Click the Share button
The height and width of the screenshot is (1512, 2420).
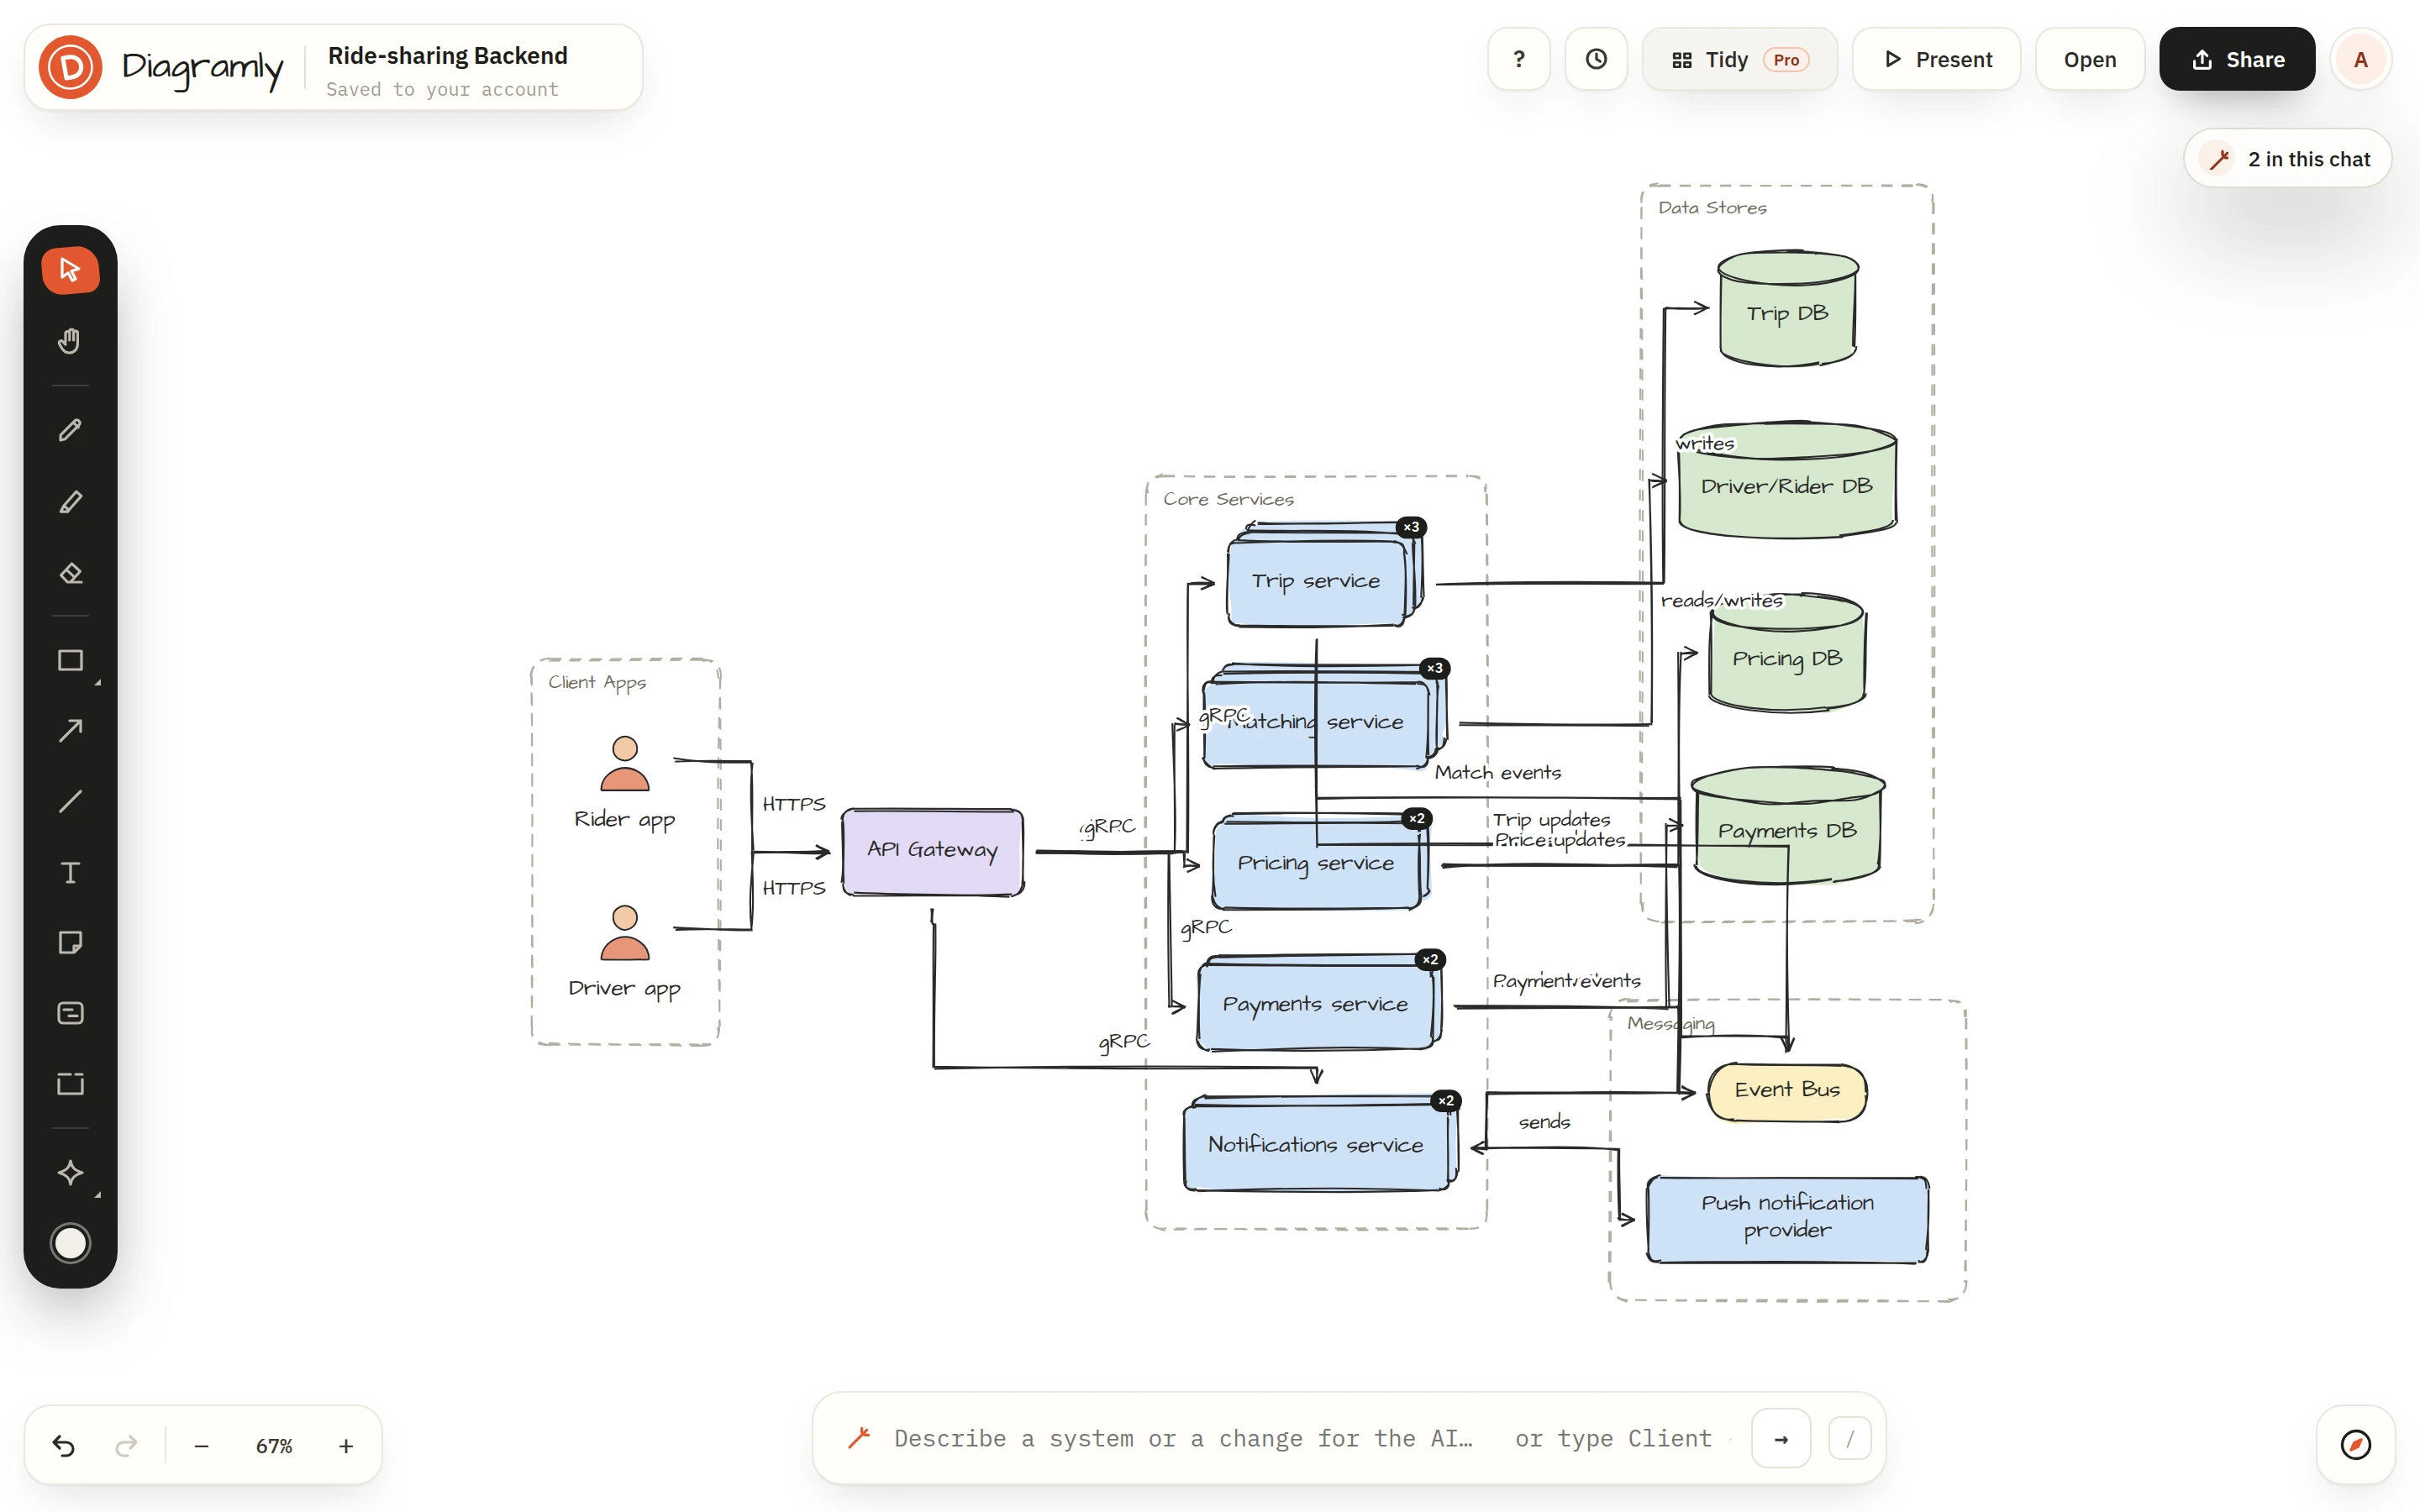[2237, 59]
